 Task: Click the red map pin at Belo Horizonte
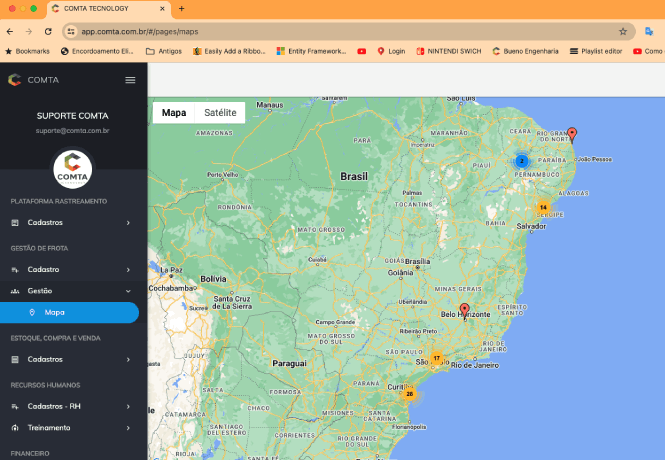465,311
